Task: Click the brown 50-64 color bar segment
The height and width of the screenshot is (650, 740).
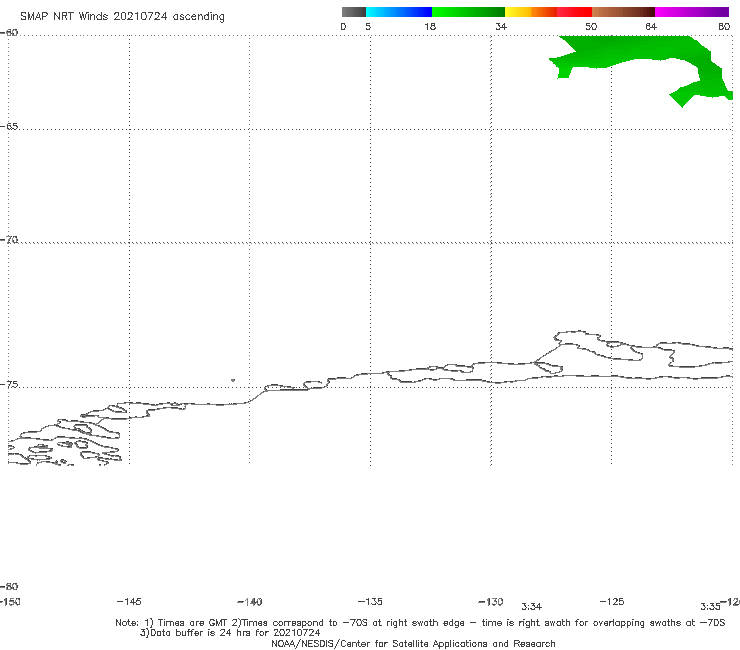Action: pos(623,12)
